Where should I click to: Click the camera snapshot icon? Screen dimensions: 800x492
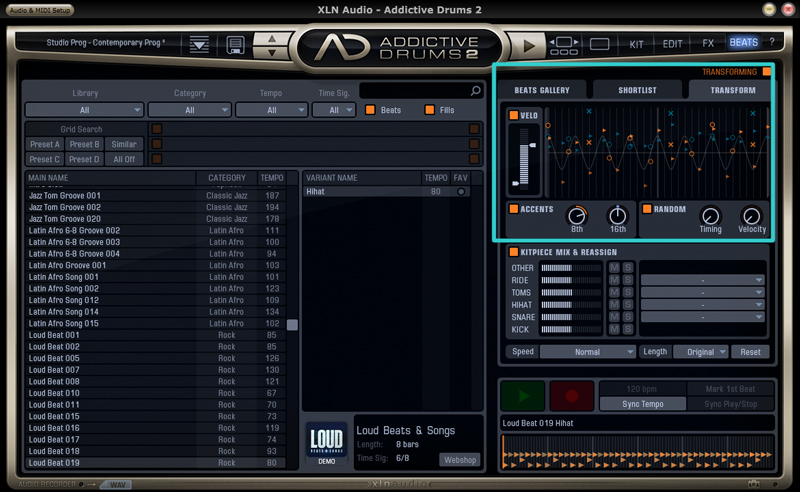(754, 483)
